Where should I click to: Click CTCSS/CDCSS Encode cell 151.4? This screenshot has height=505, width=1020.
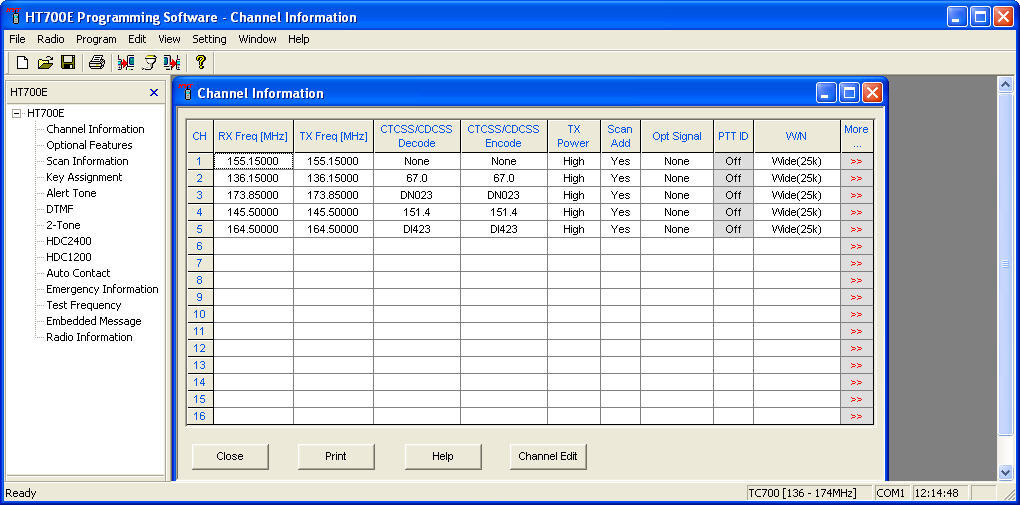pyautogui.click(x=503, y=212)
